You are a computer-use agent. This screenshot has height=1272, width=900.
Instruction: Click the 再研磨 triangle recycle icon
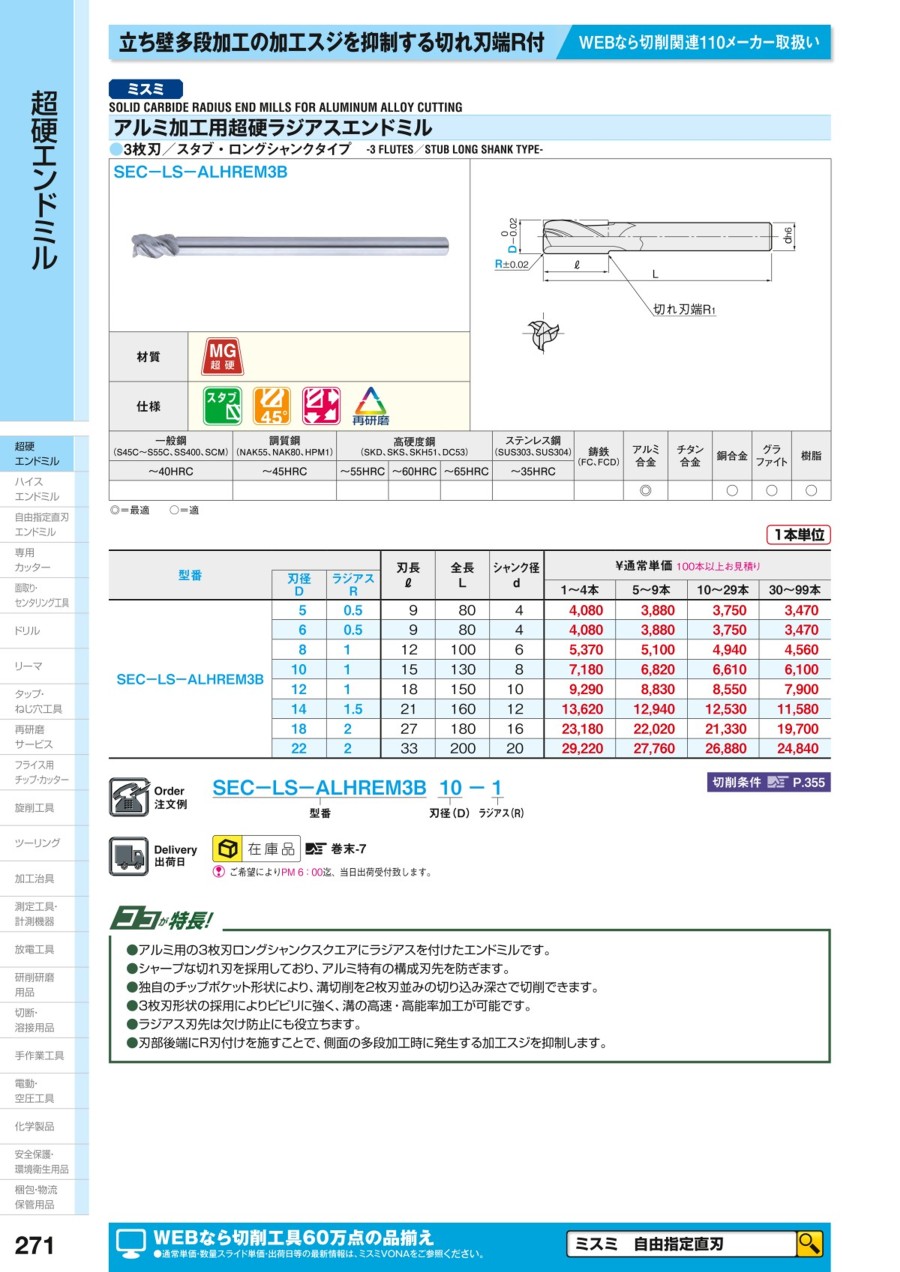coord(370,406)
